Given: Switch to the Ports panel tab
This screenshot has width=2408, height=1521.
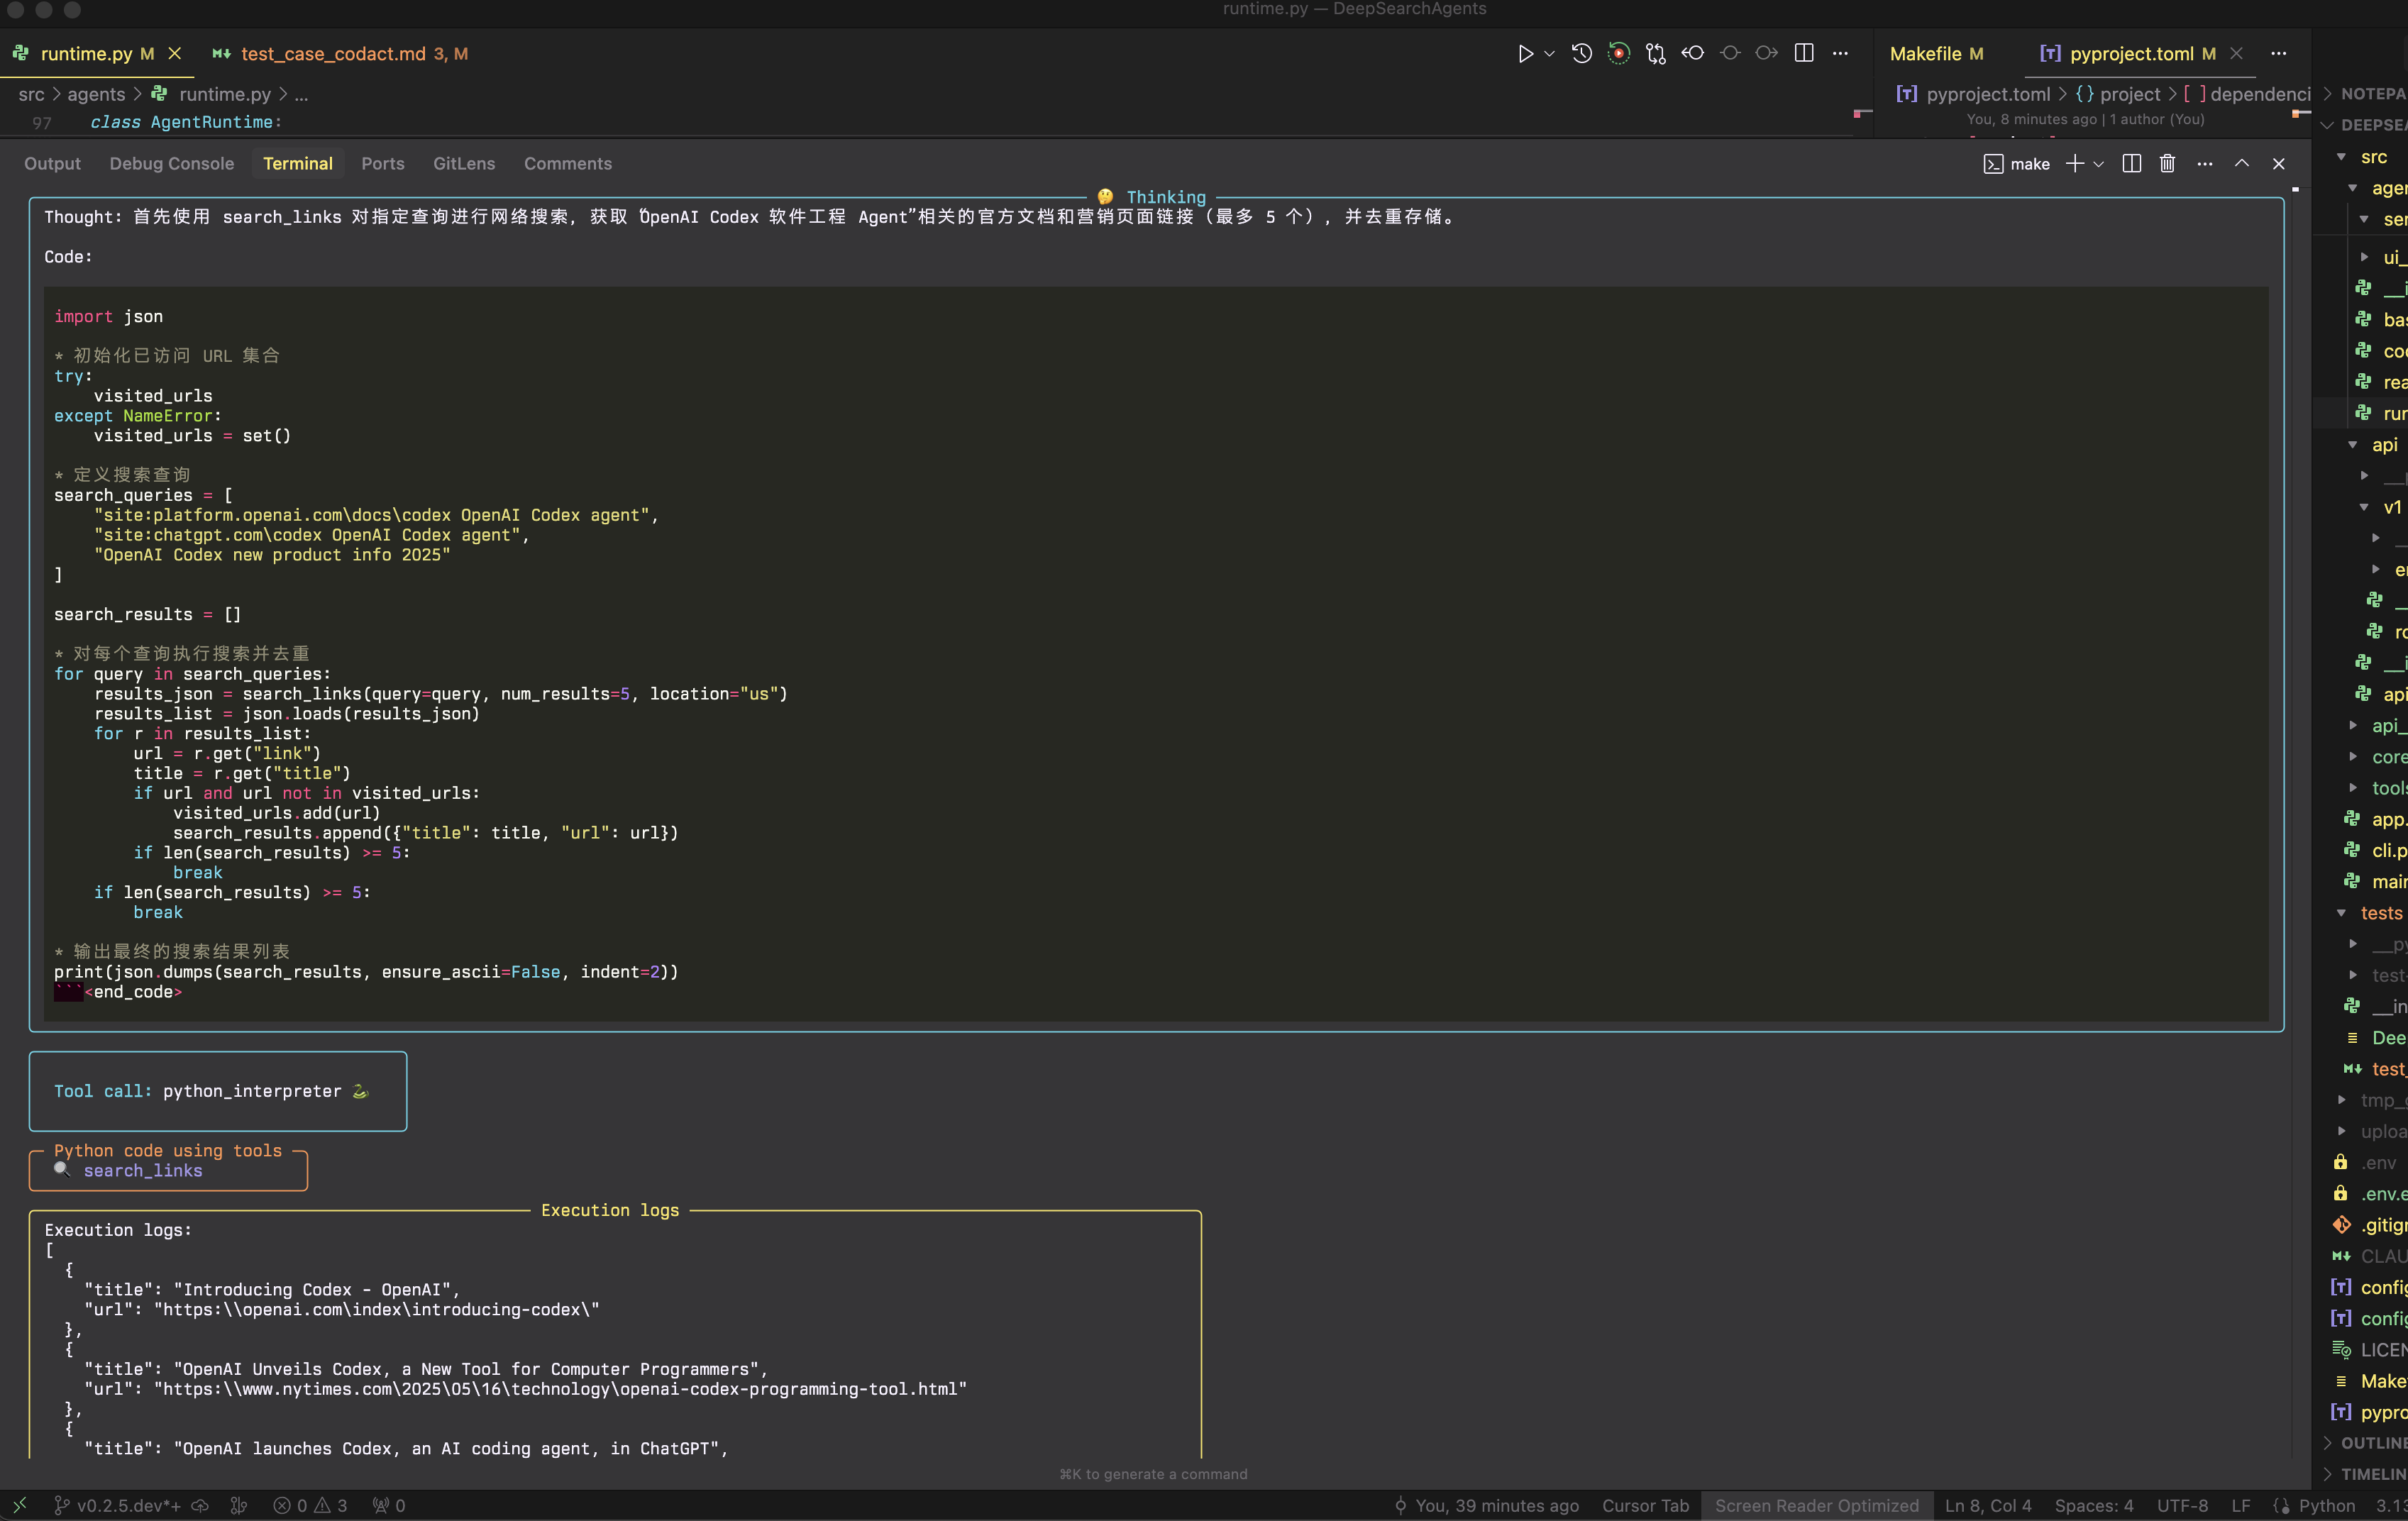Looking at the screenshot, I should [x=382, y=163].
